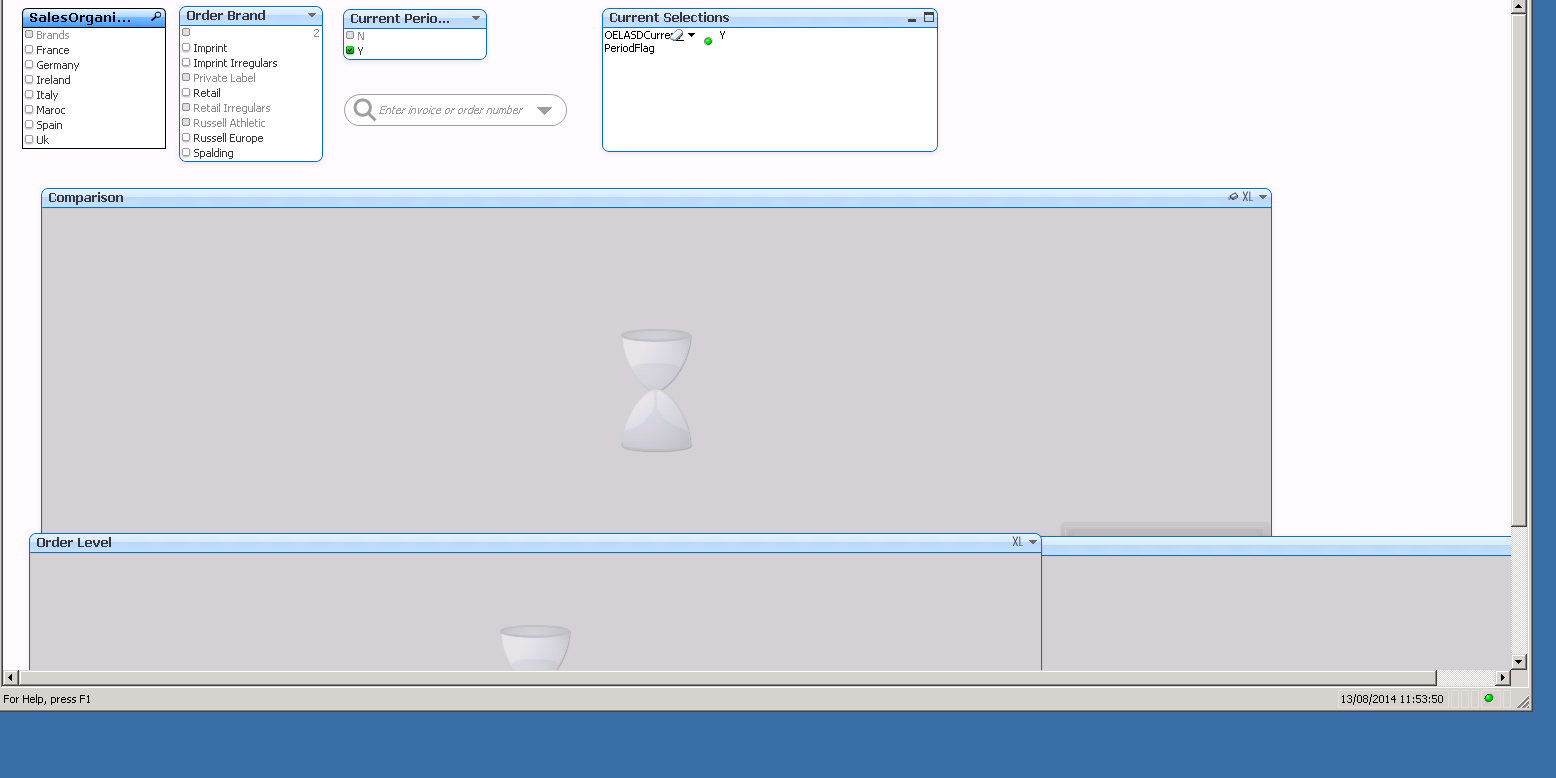Click the vertical scrollbar thumb

coord(1519,271)
